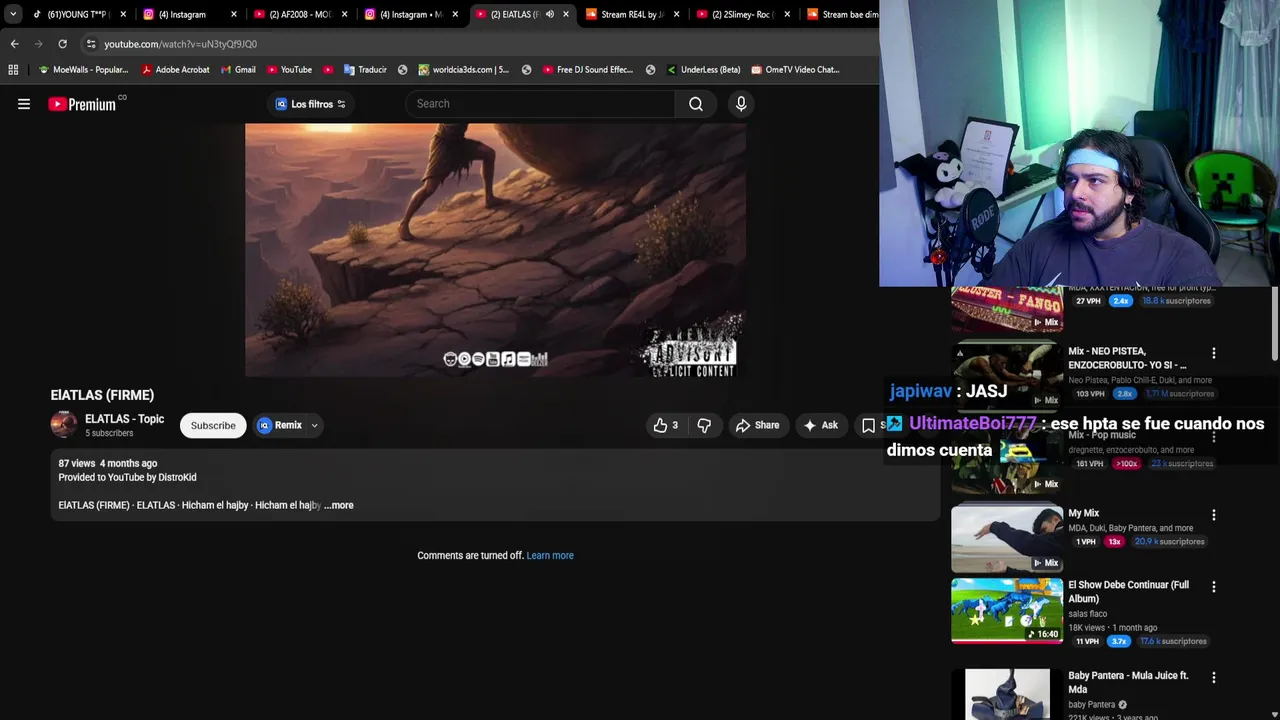Click the browser address bar URL
This screenshot has height=720, width=1280.
180,44
